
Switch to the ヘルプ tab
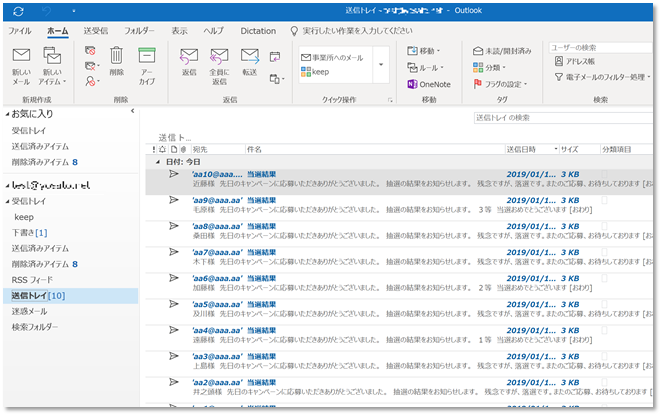click(214, 31)
